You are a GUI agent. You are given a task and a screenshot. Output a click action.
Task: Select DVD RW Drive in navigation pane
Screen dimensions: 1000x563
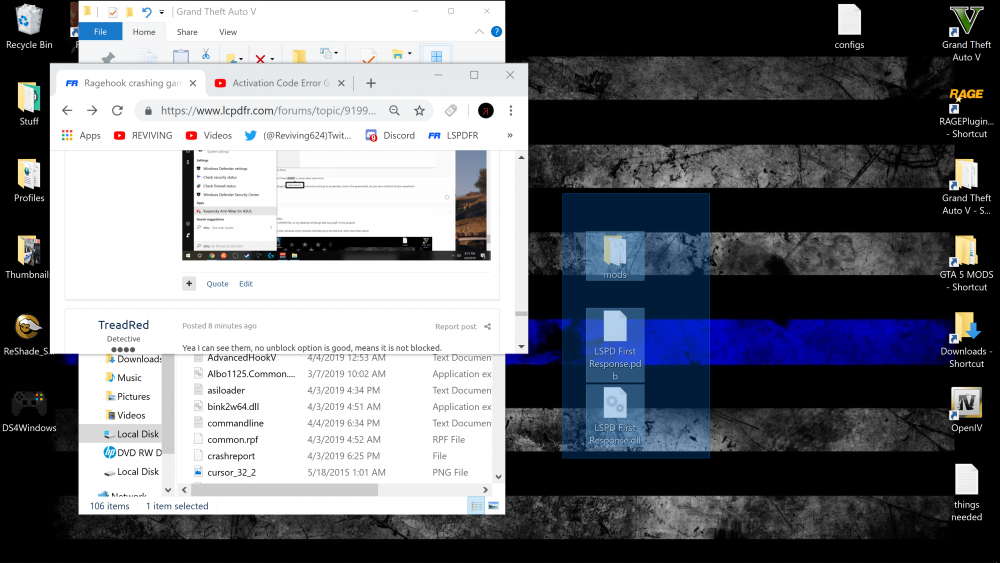point(131,452)
